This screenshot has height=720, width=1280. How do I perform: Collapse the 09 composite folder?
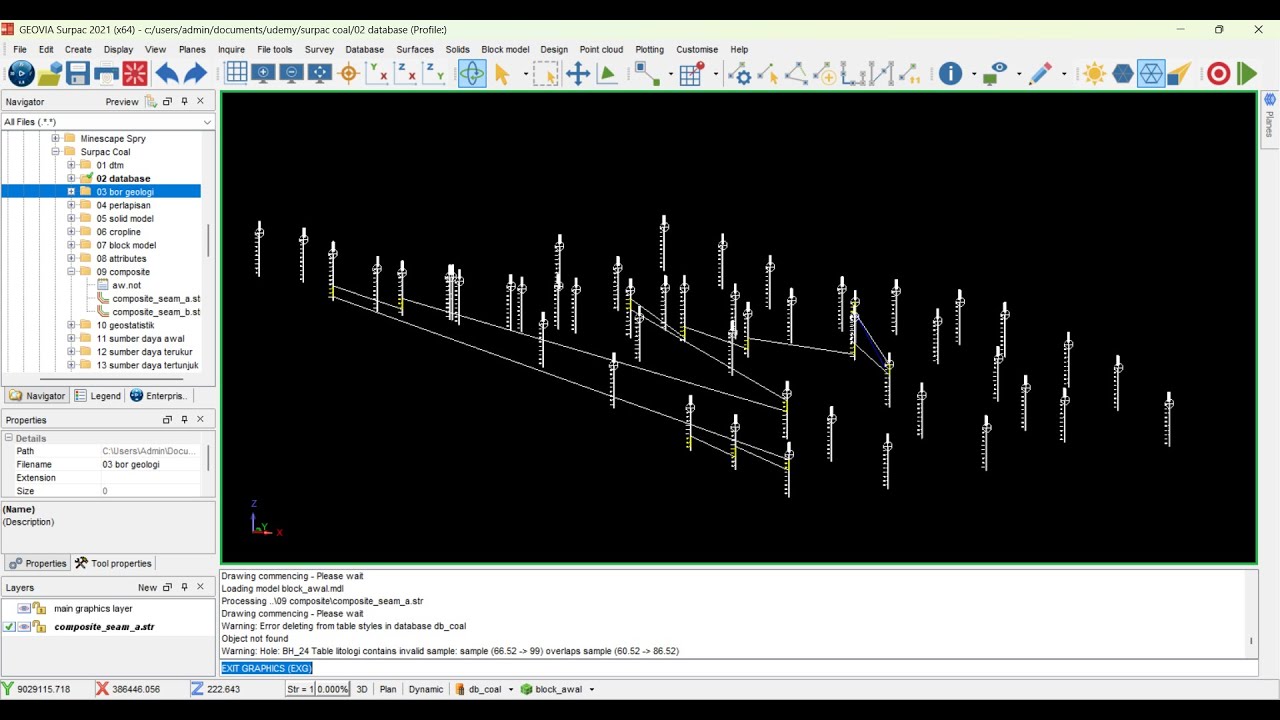point(71,272)
